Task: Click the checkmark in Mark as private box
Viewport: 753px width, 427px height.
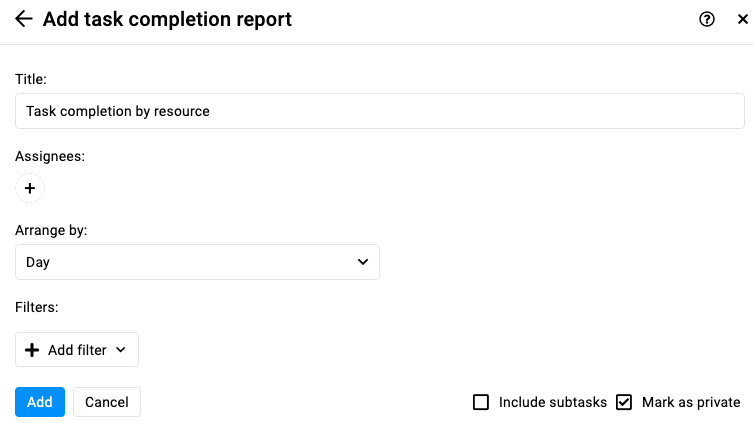Action: 624,402
